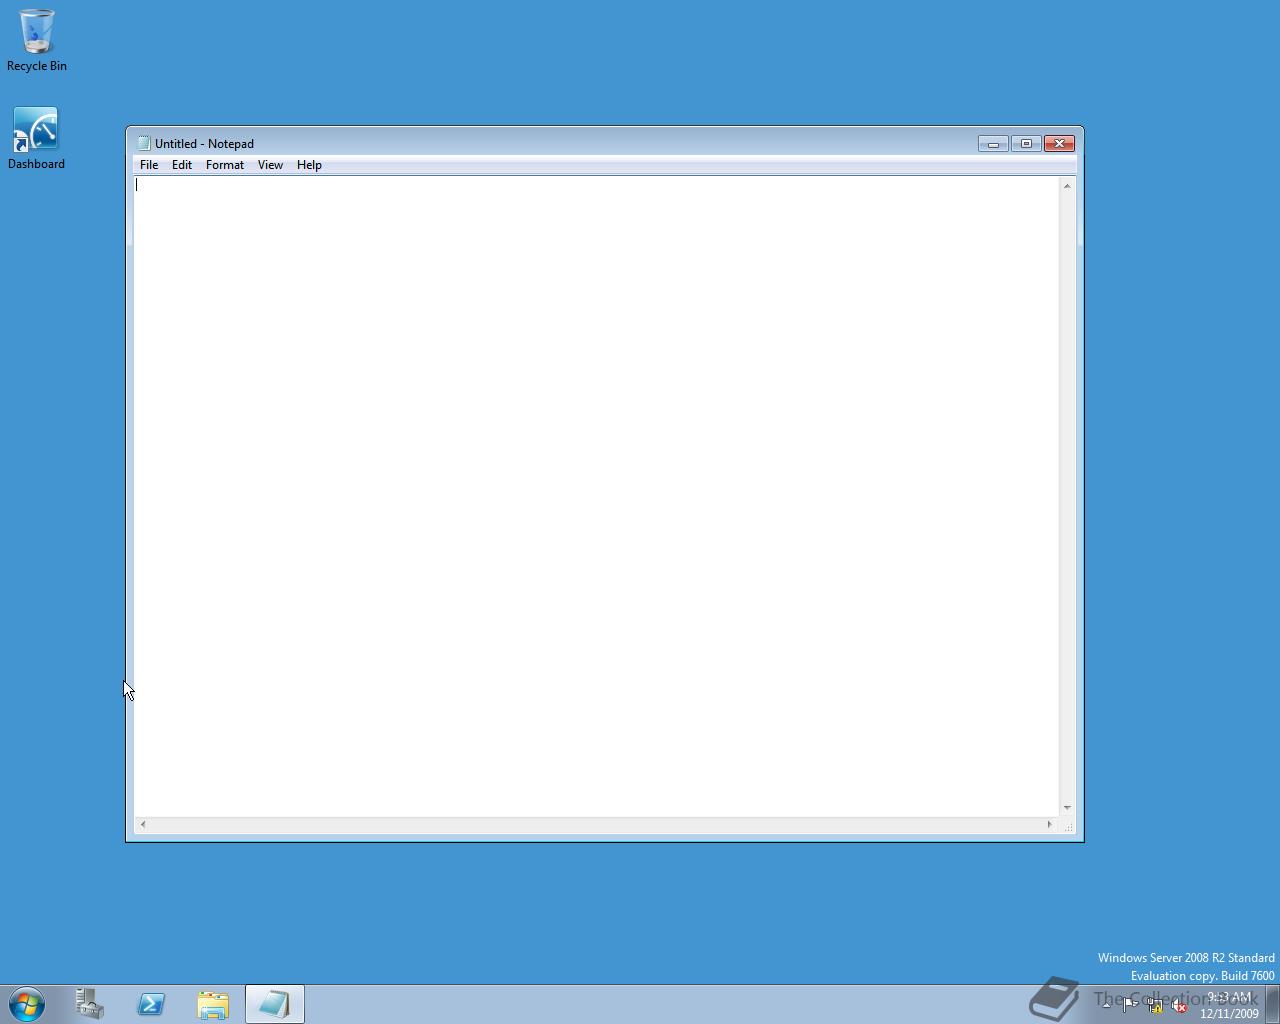This screenshot has width=1280, height=1024.
Task: Select the Notepad taskbar button
Action: [x=275, y=1004]
